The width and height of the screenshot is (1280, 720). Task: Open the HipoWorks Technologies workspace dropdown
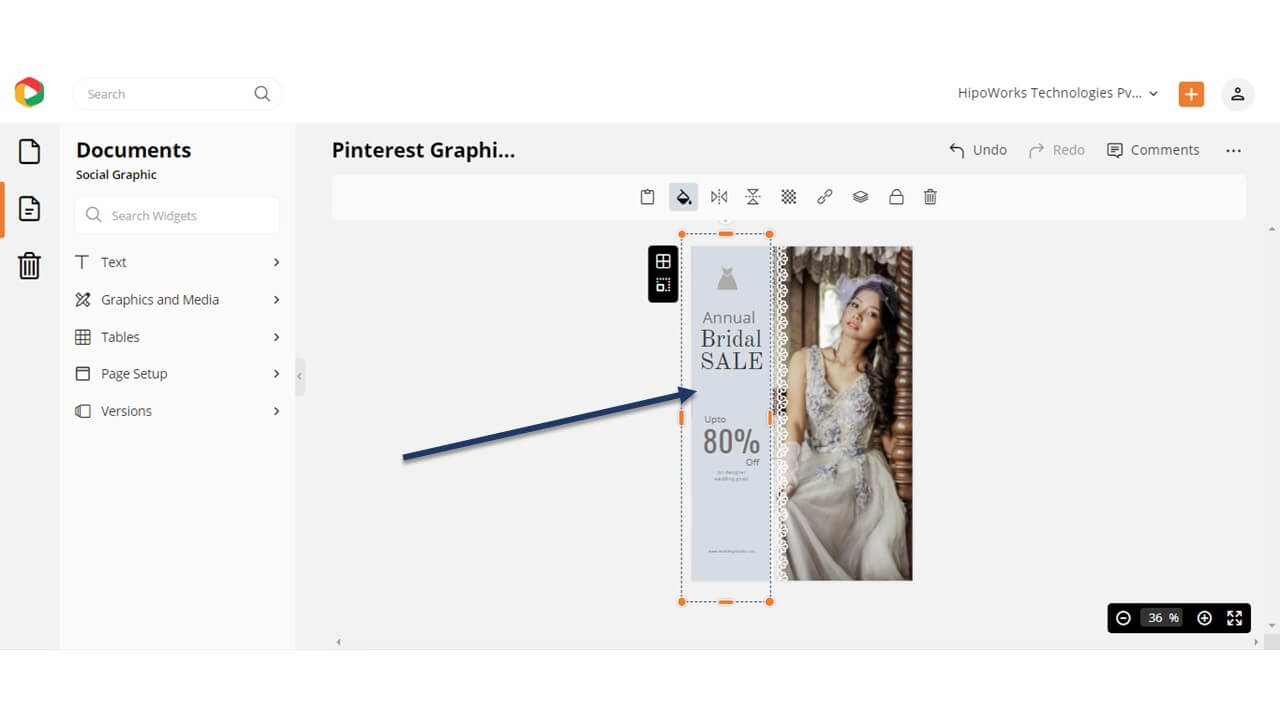(1055, 92)
